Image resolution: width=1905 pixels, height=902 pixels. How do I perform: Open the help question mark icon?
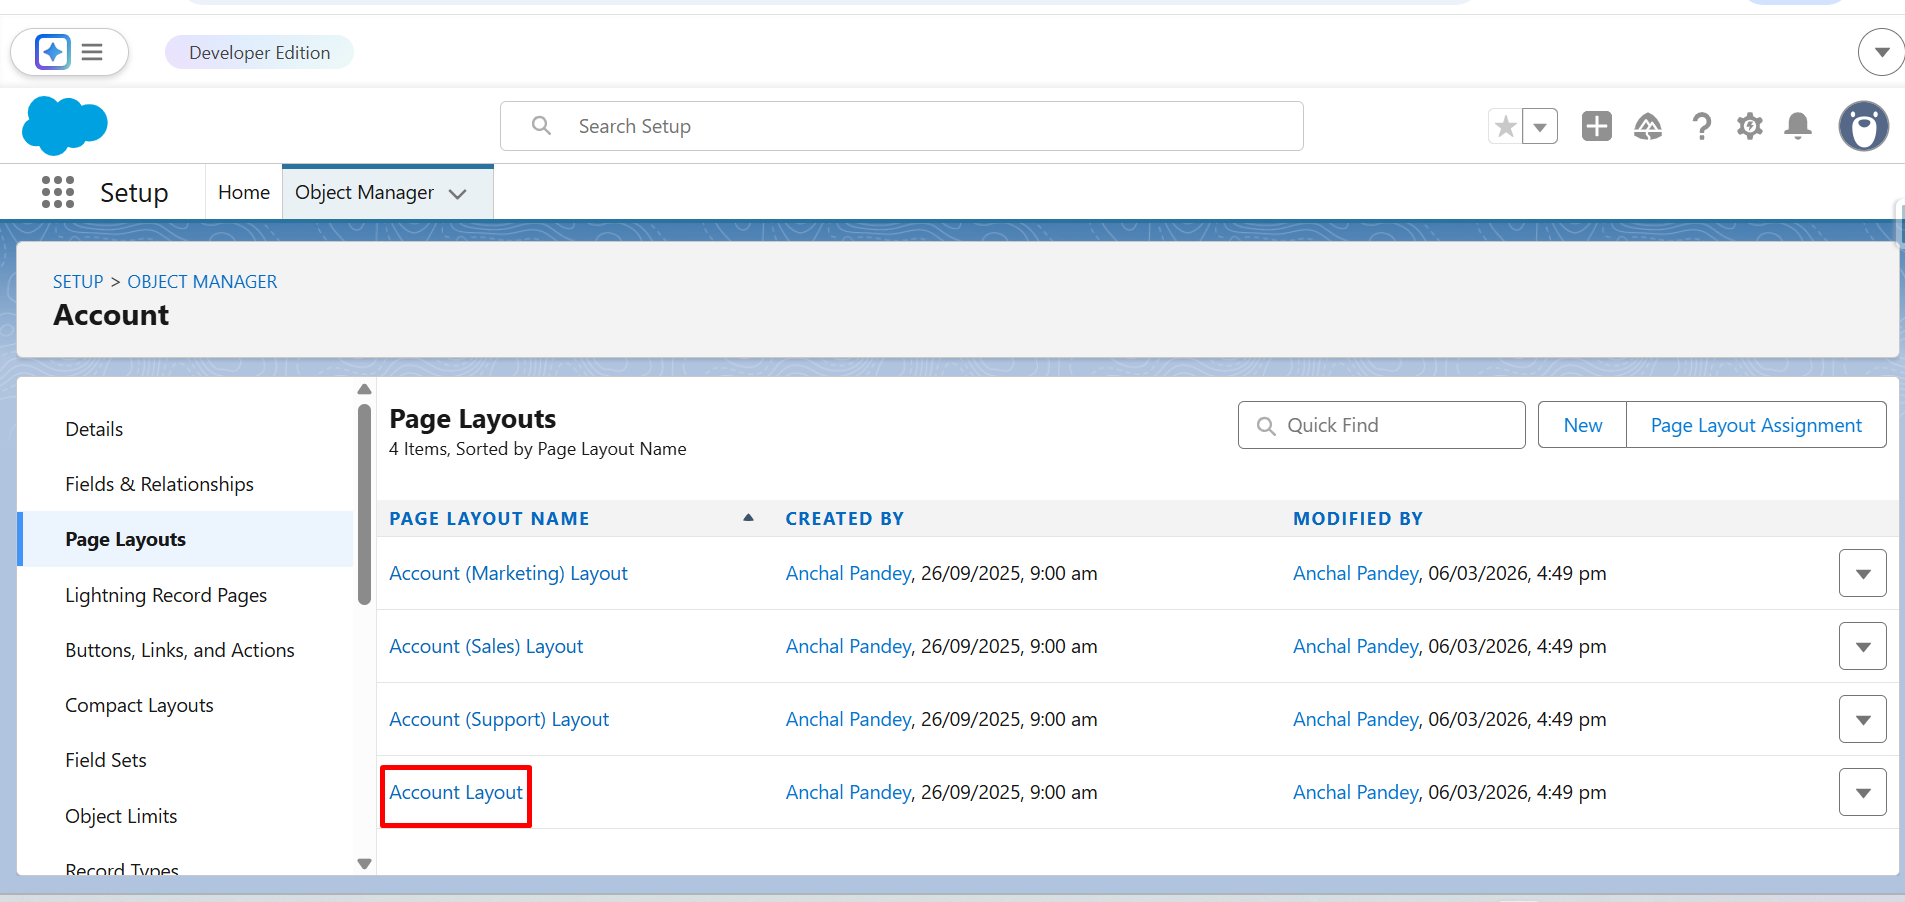point(1701,126)
